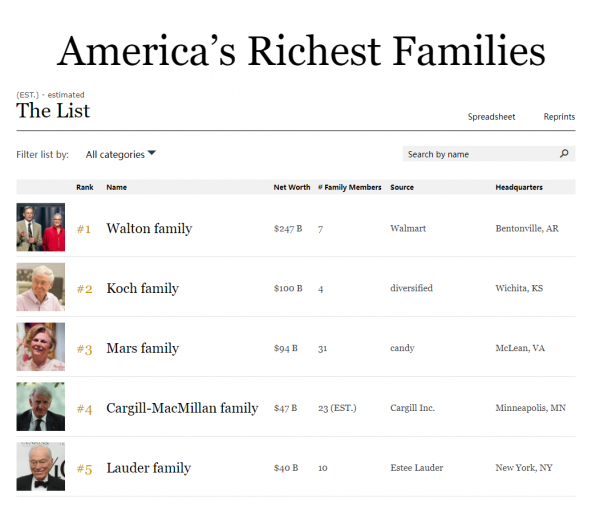Open the All categories filter dropdown
Viewport: 600px width, 505px height.
point(121,154)
